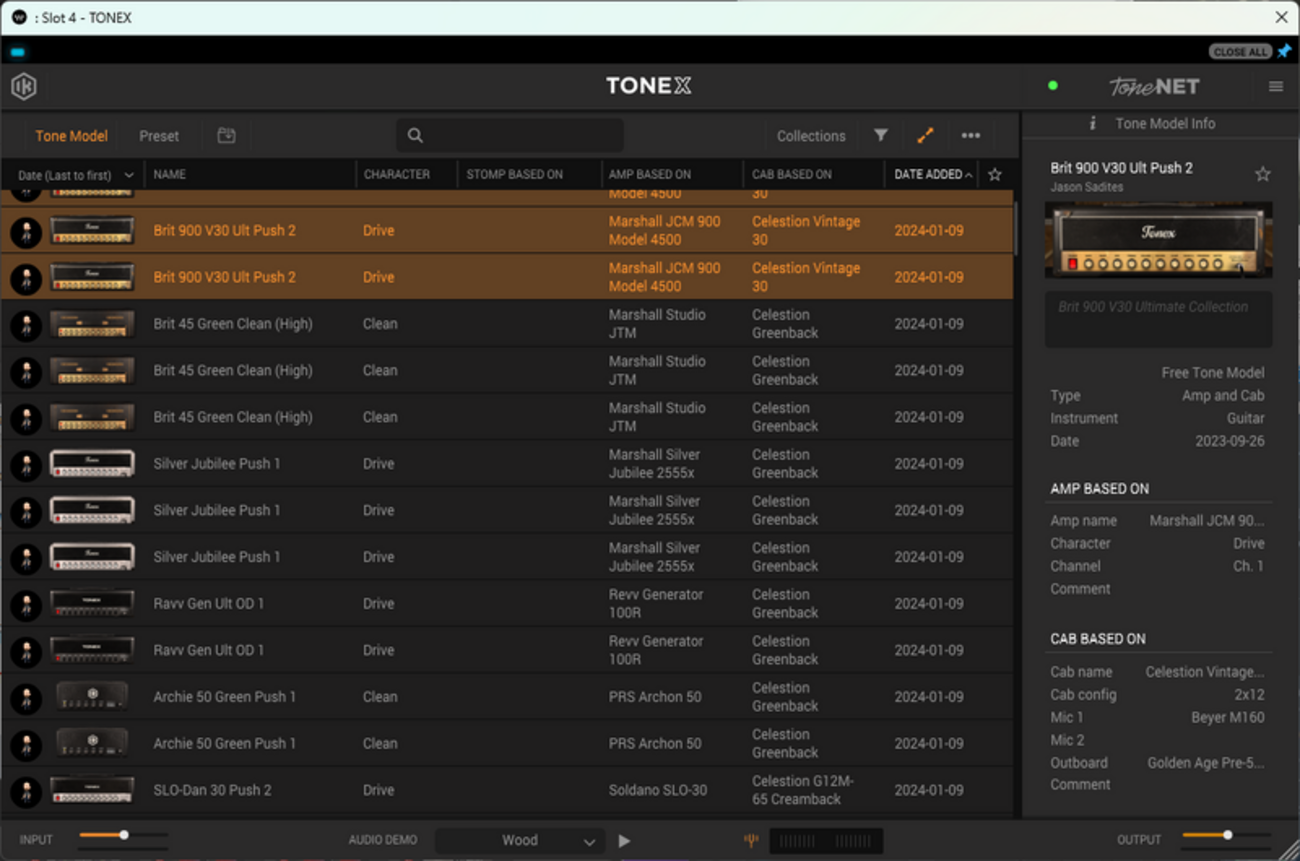Viewport: 1300px width, 861px height.
Task: Switch to the Tone Model tab
Action: coord(71,136)
